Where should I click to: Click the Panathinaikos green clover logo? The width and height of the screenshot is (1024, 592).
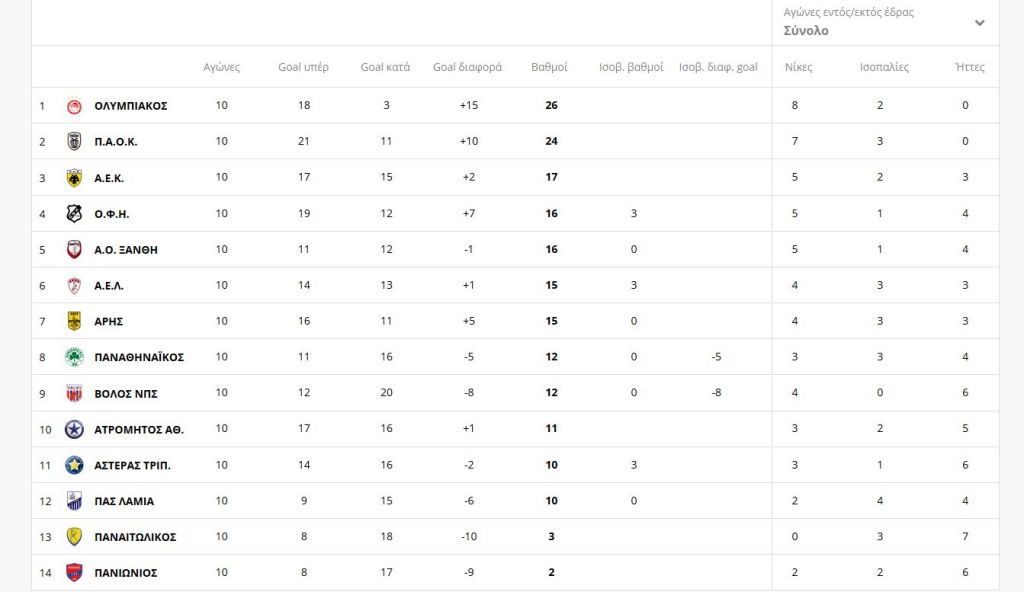tap(74, 357)
